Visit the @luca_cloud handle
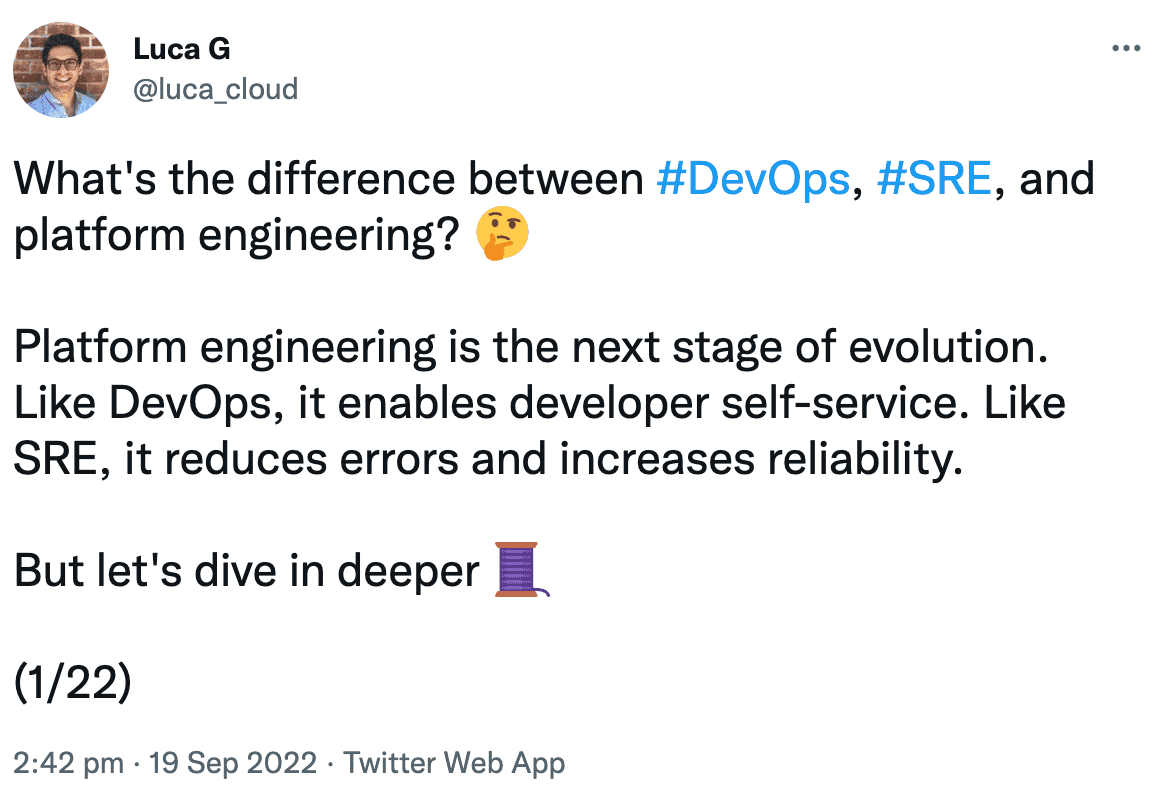1162x800 pixels. [216, 90]
